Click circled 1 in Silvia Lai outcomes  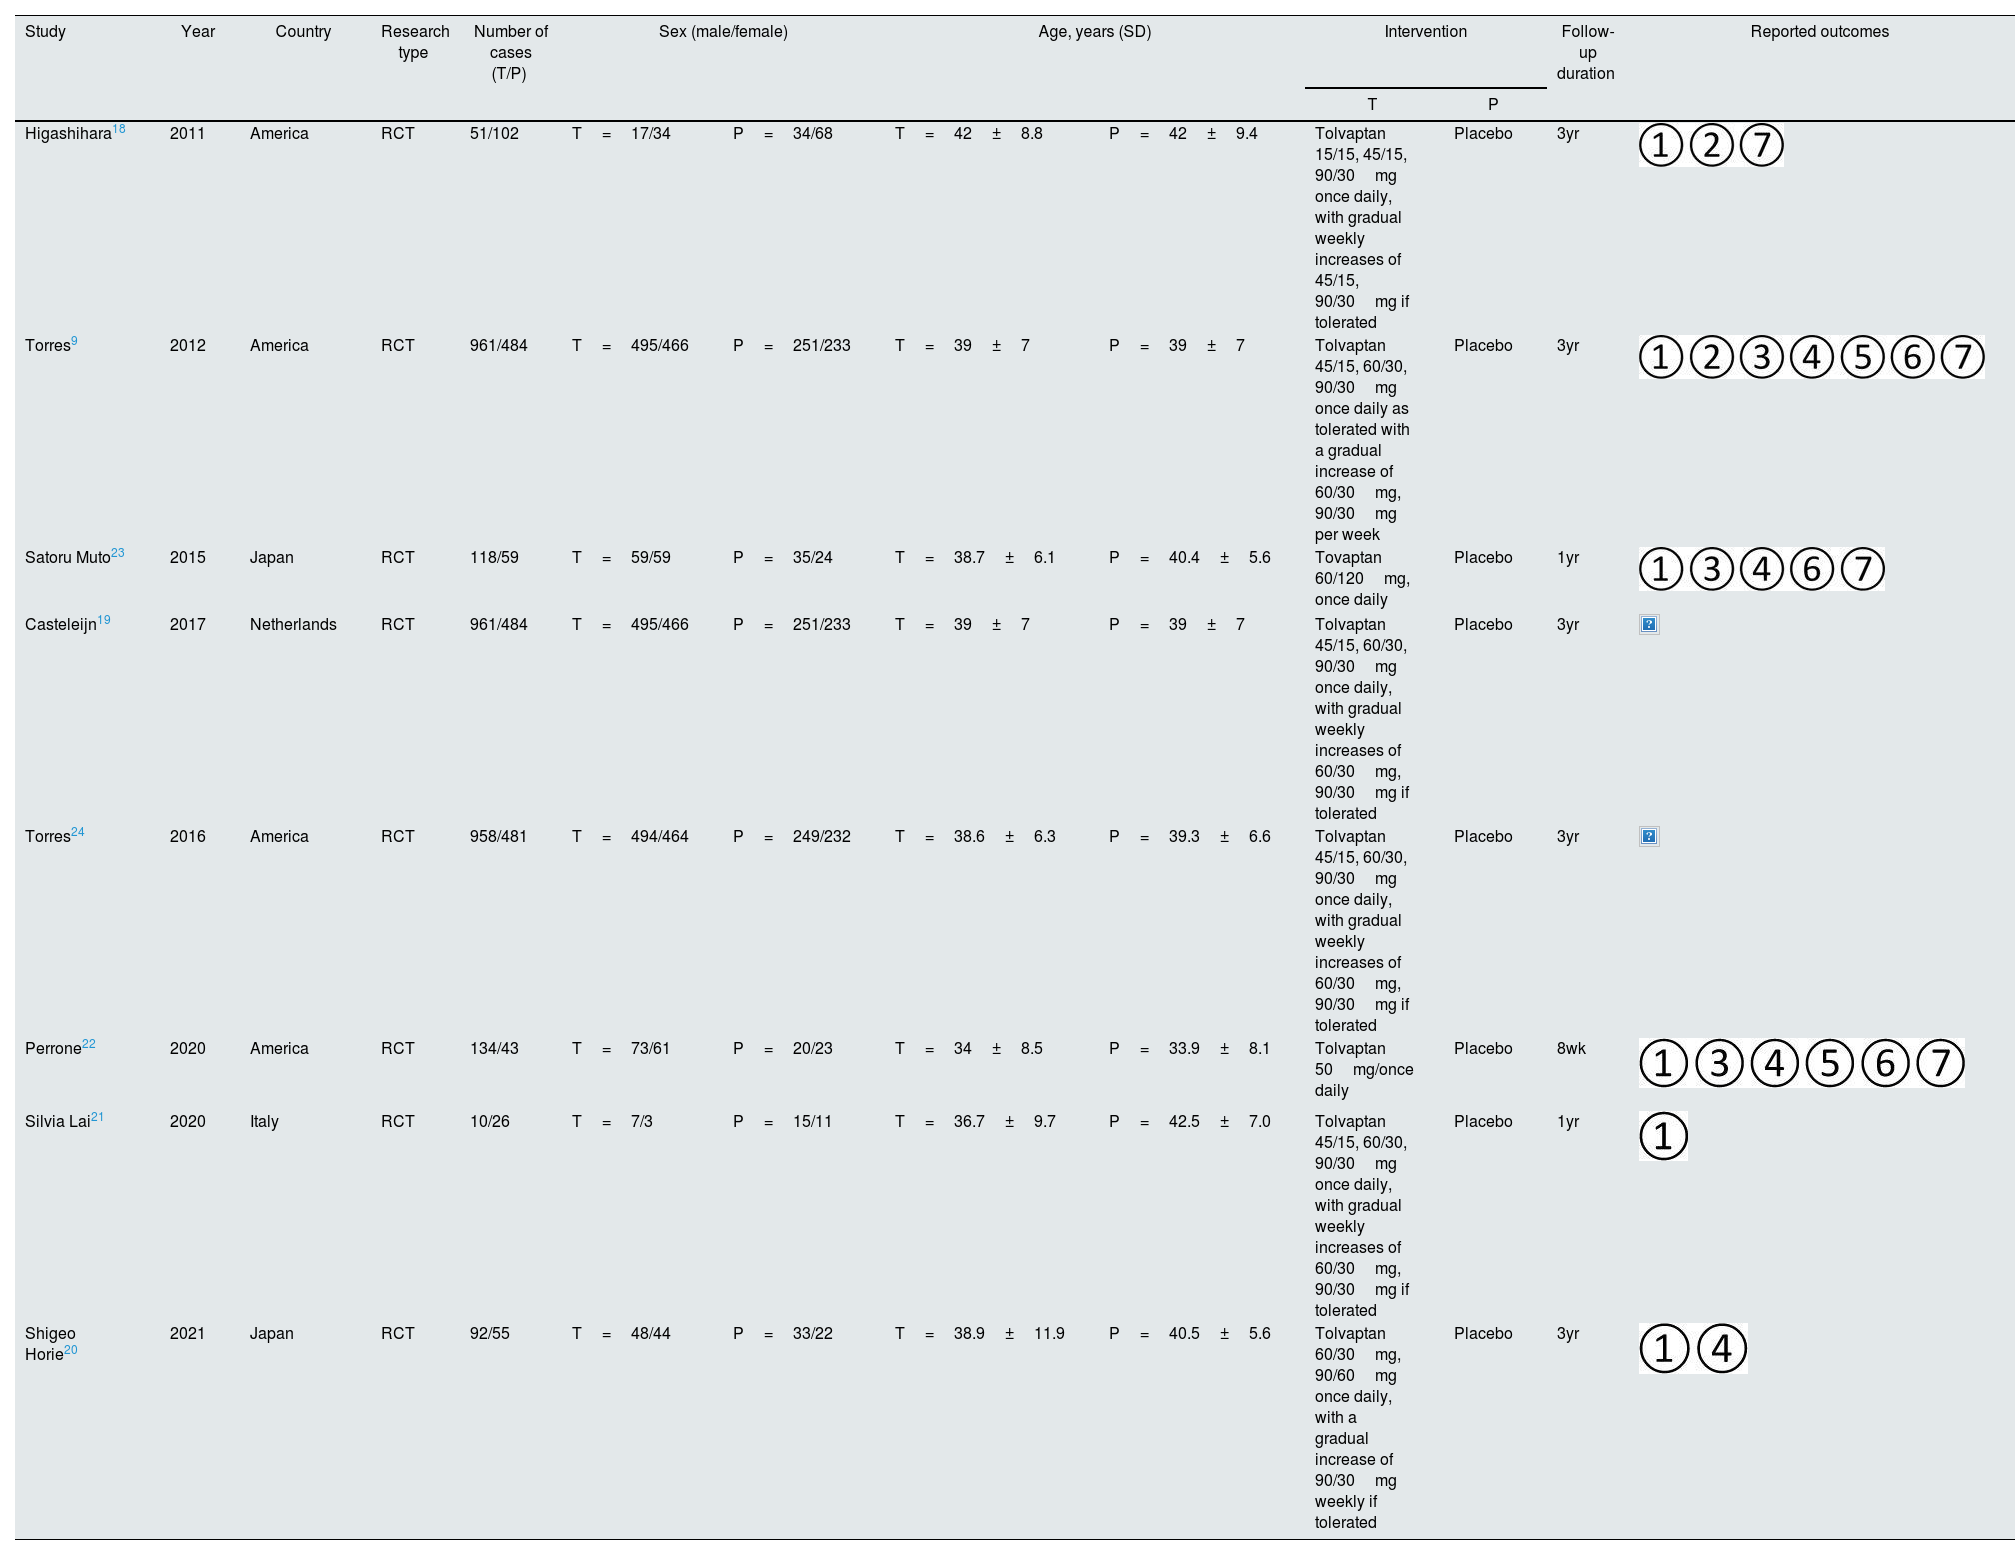[x=1663, y=1136]
